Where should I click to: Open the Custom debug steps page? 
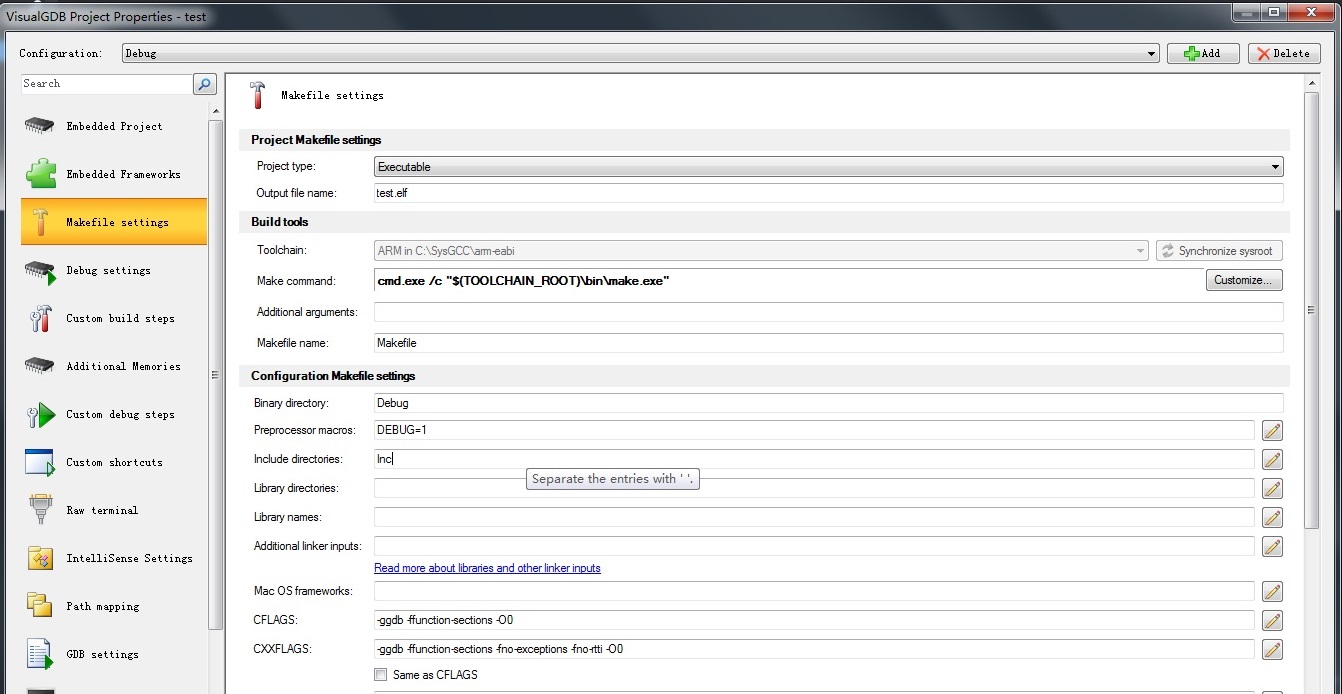[x=114, y=414]
